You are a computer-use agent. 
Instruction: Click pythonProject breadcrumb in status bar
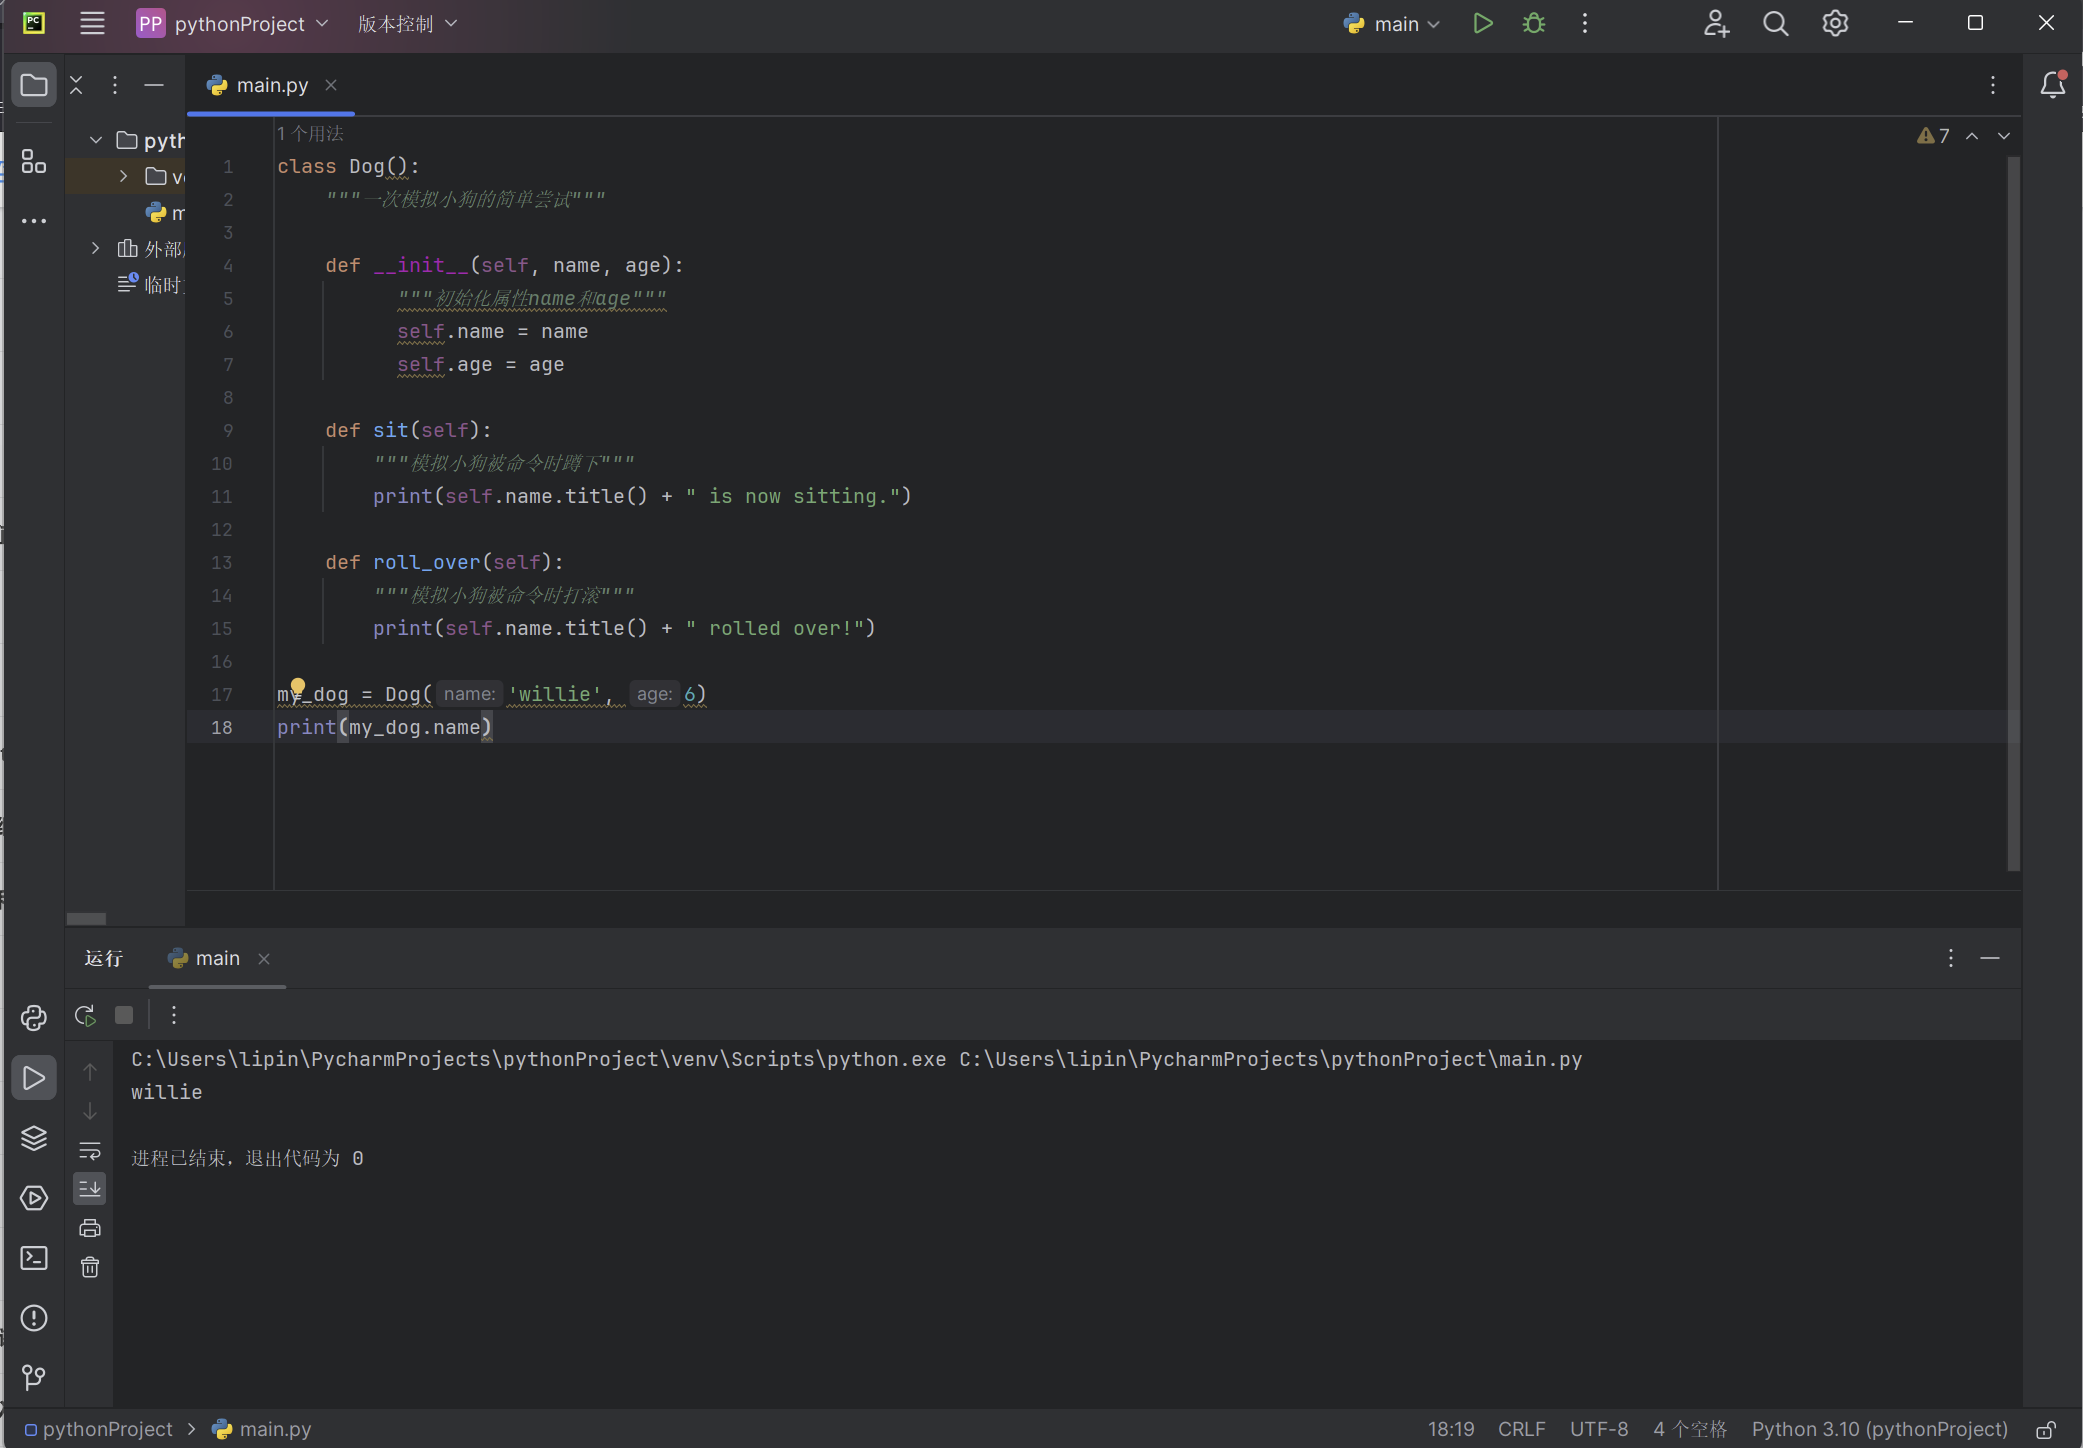point(98,1429)
